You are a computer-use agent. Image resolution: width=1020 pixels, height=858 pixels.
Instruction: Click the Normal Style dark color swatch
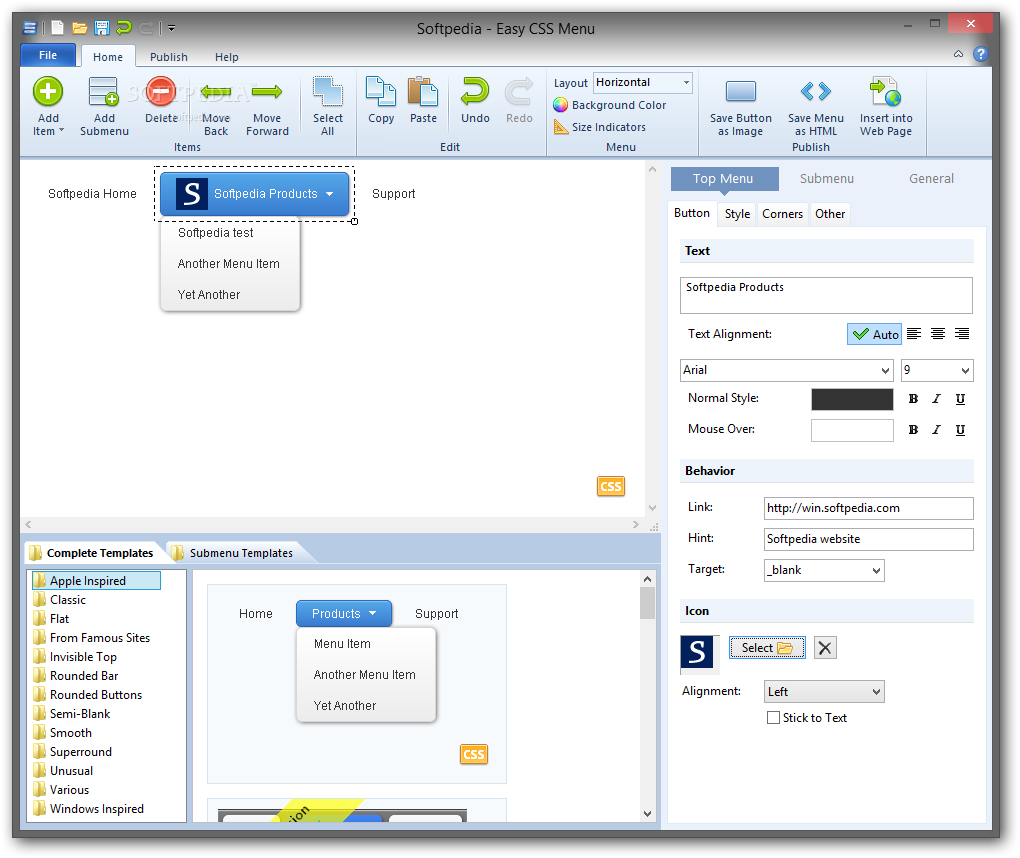pos(852,399)
